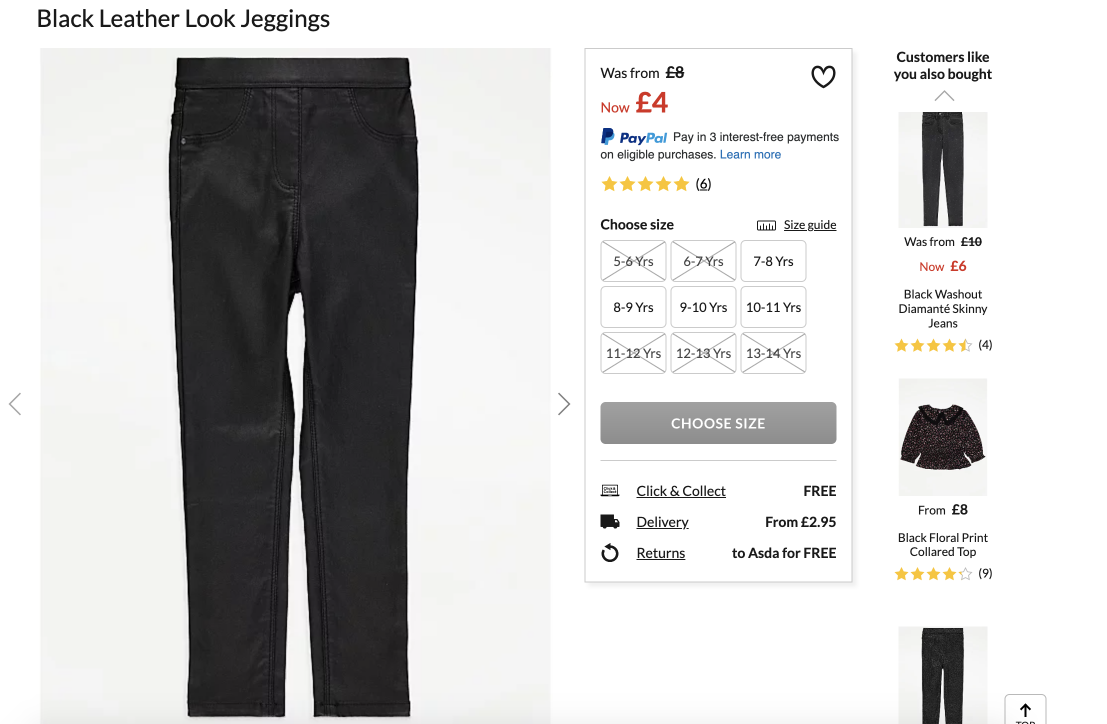The image size is (1107, 724).
Task: Click the PayPal logo
Action: tap(634, 137)
